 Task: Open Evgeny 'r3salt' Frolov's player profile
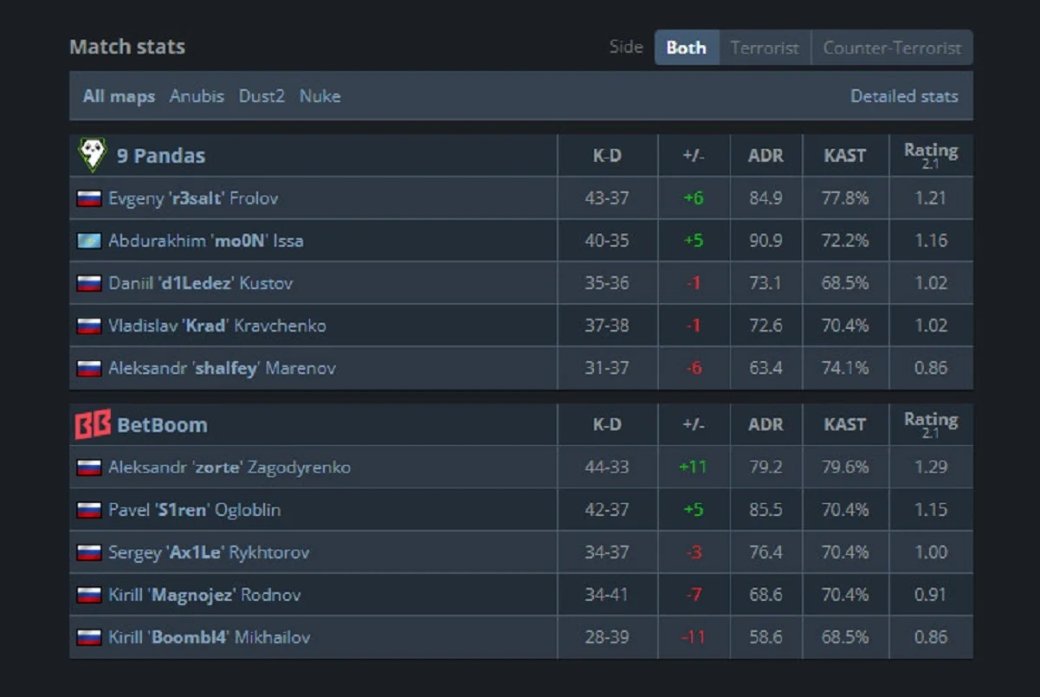click(193, 198)
